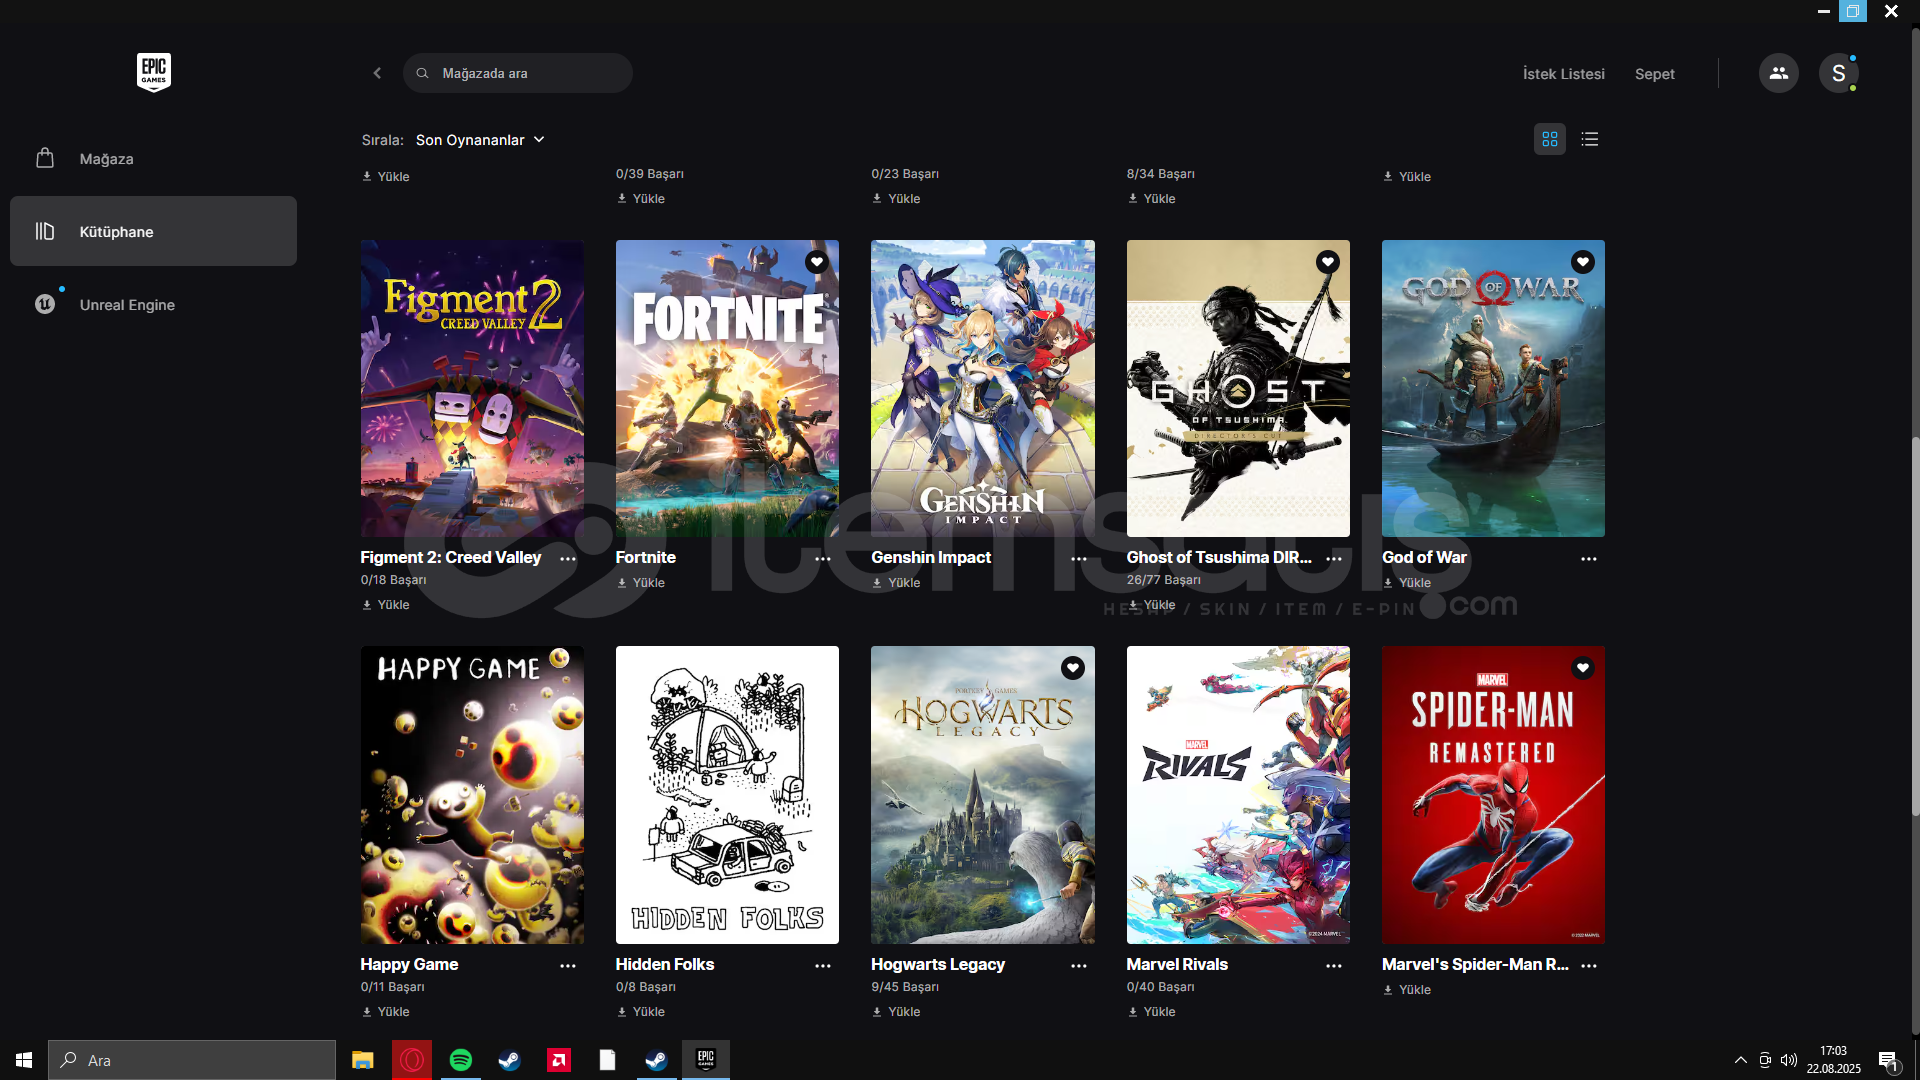Image resolution: width=1920 pixels, height=1080 pixels.
Task: Open the Happy Game cover thumbnail
Action: click(472, 795)
